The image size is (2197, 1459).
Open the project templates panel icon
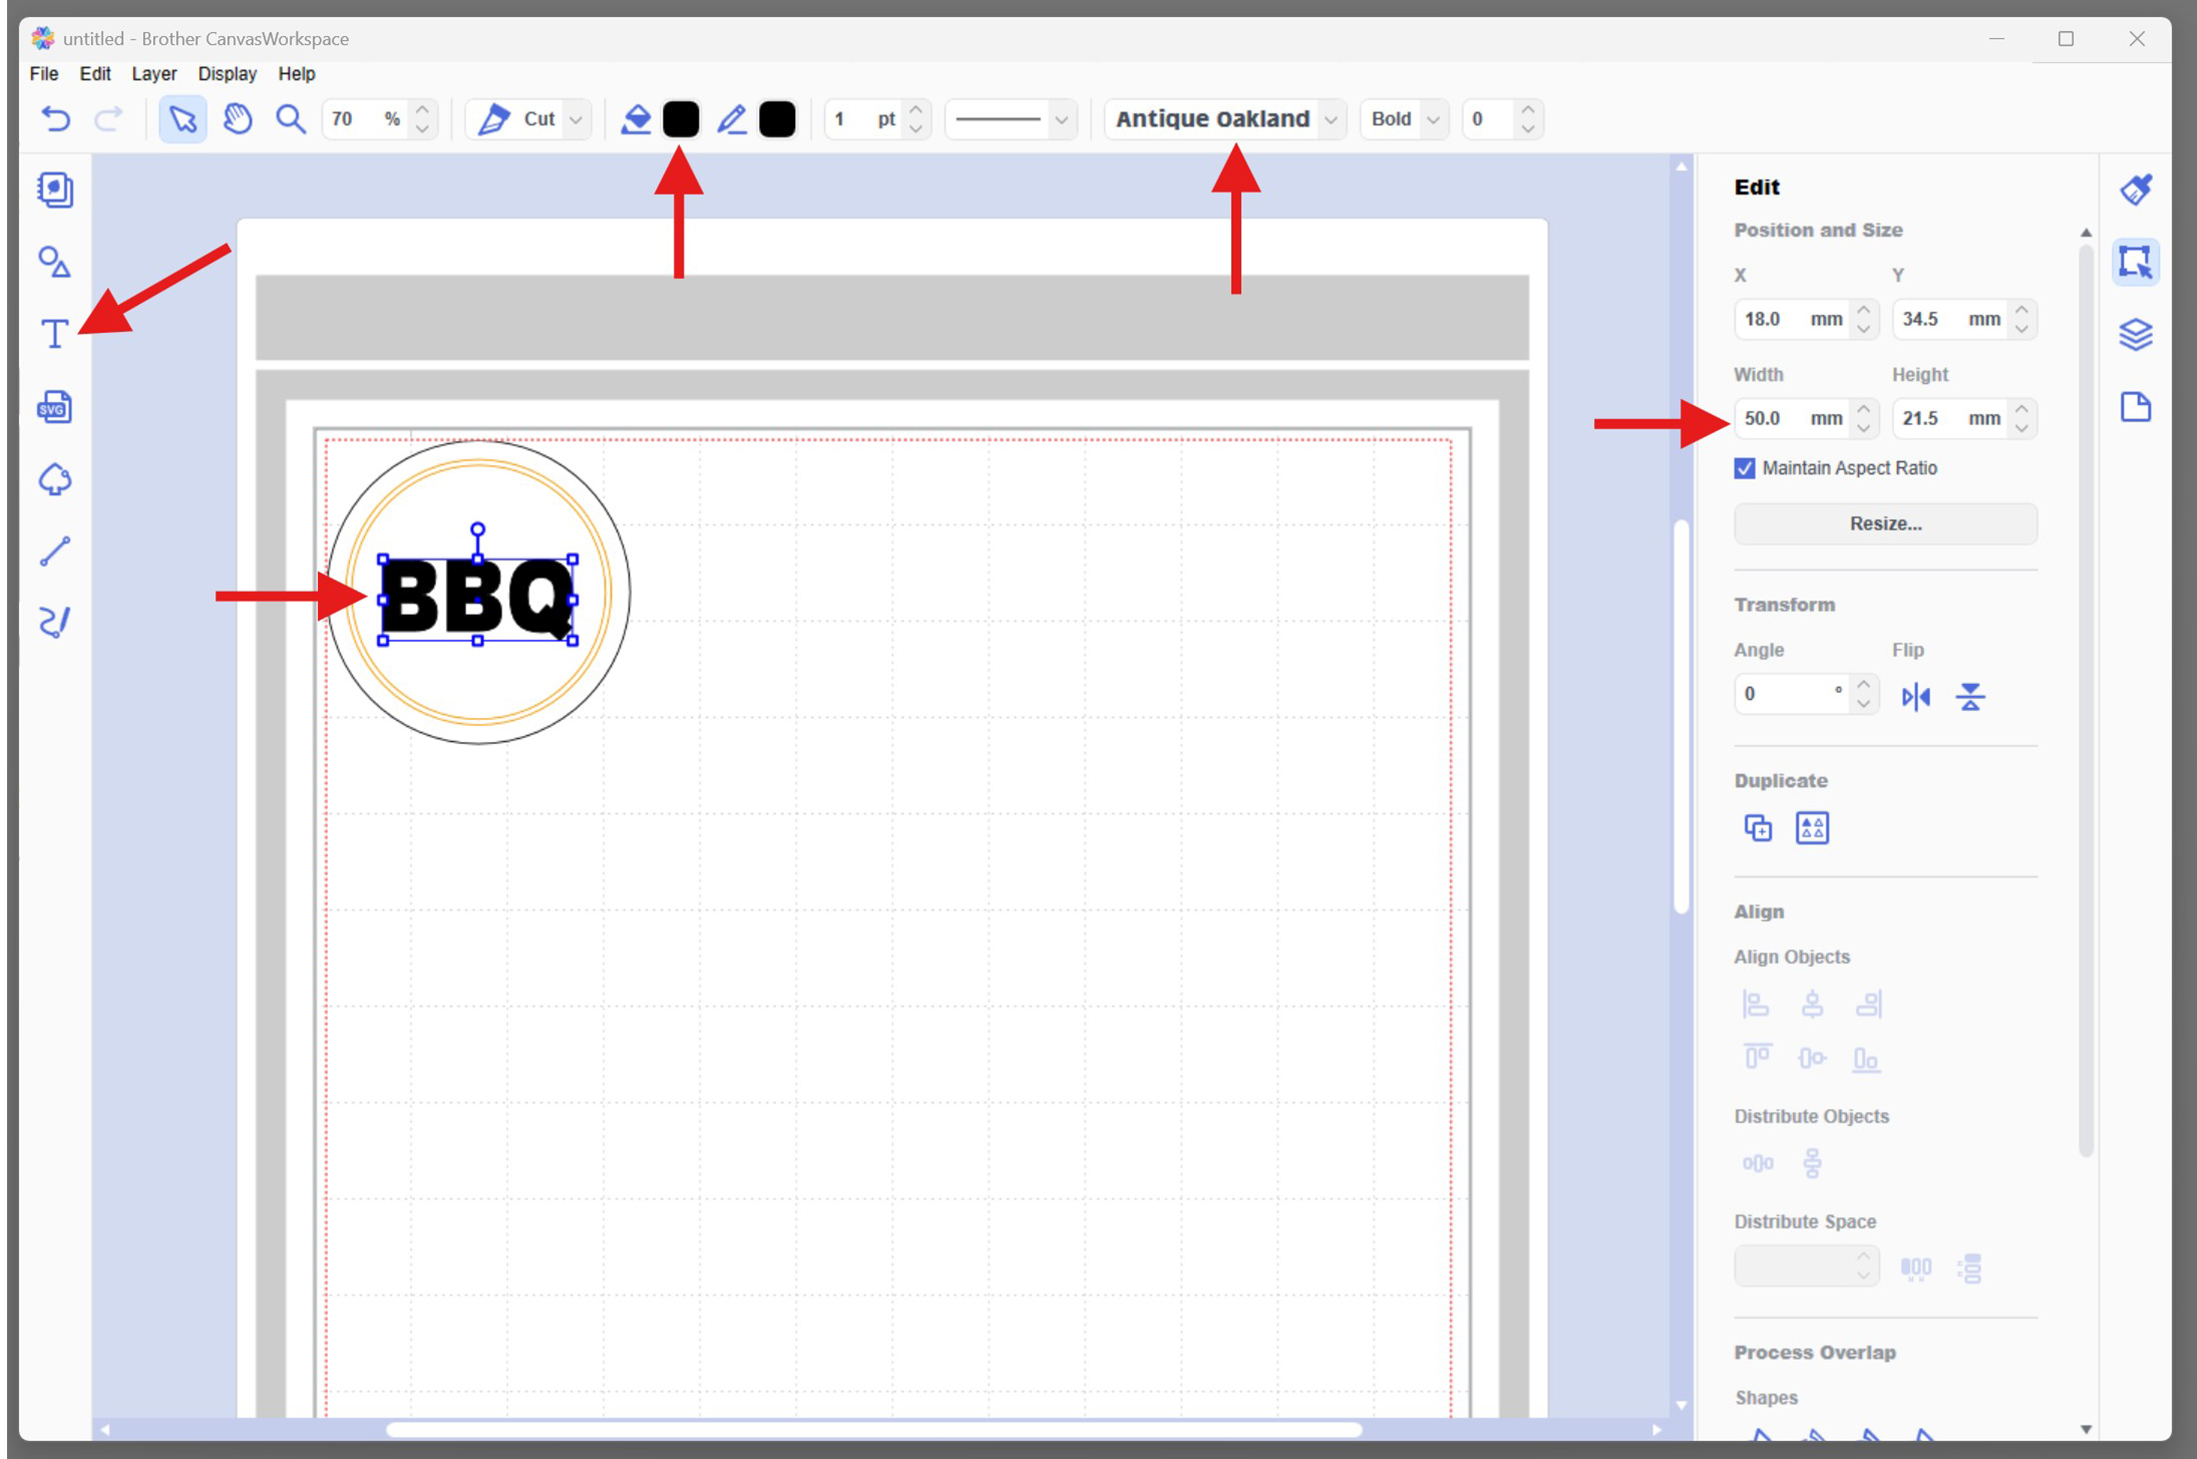tap(55, 189)
